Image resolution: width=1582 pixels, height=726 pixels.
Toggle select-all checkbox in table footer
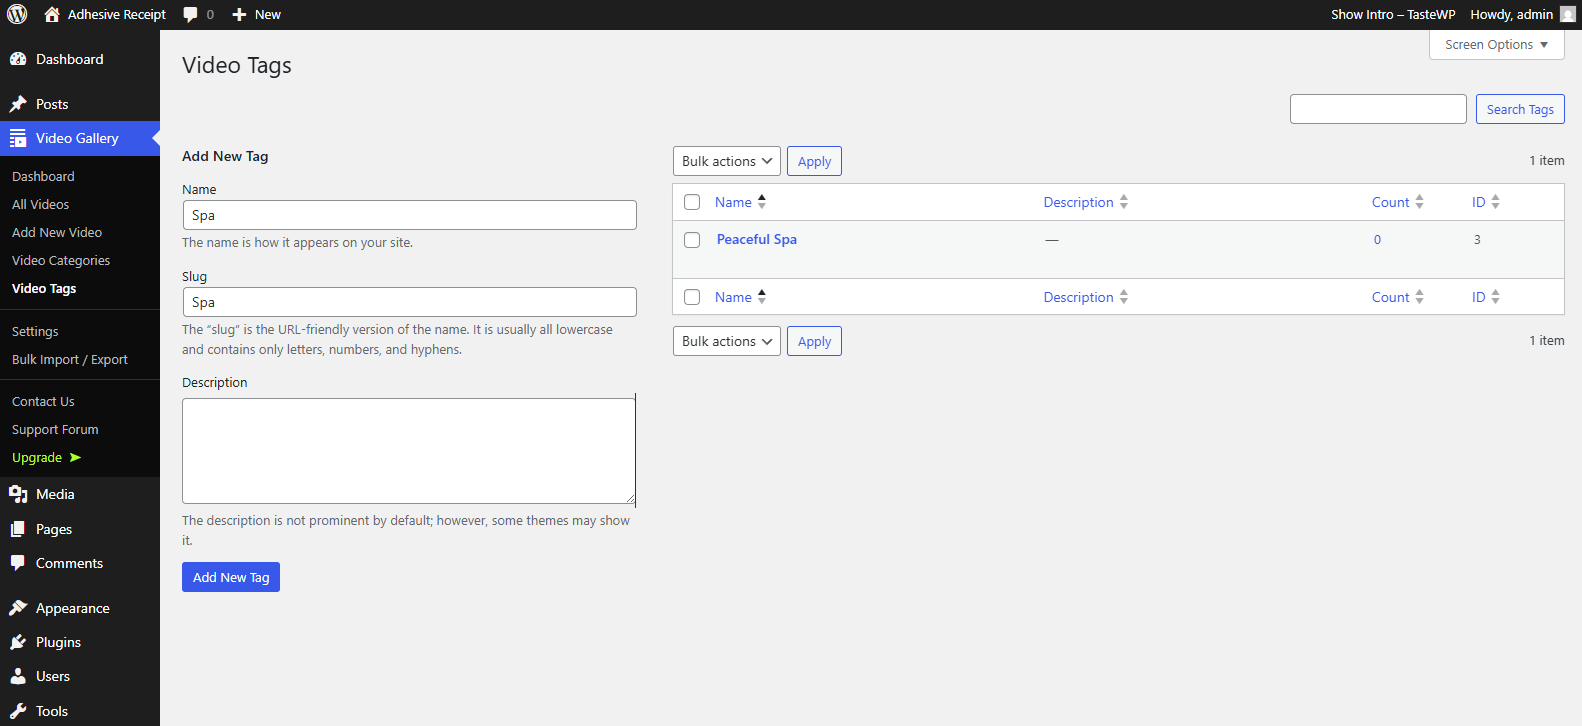point(692,297)
